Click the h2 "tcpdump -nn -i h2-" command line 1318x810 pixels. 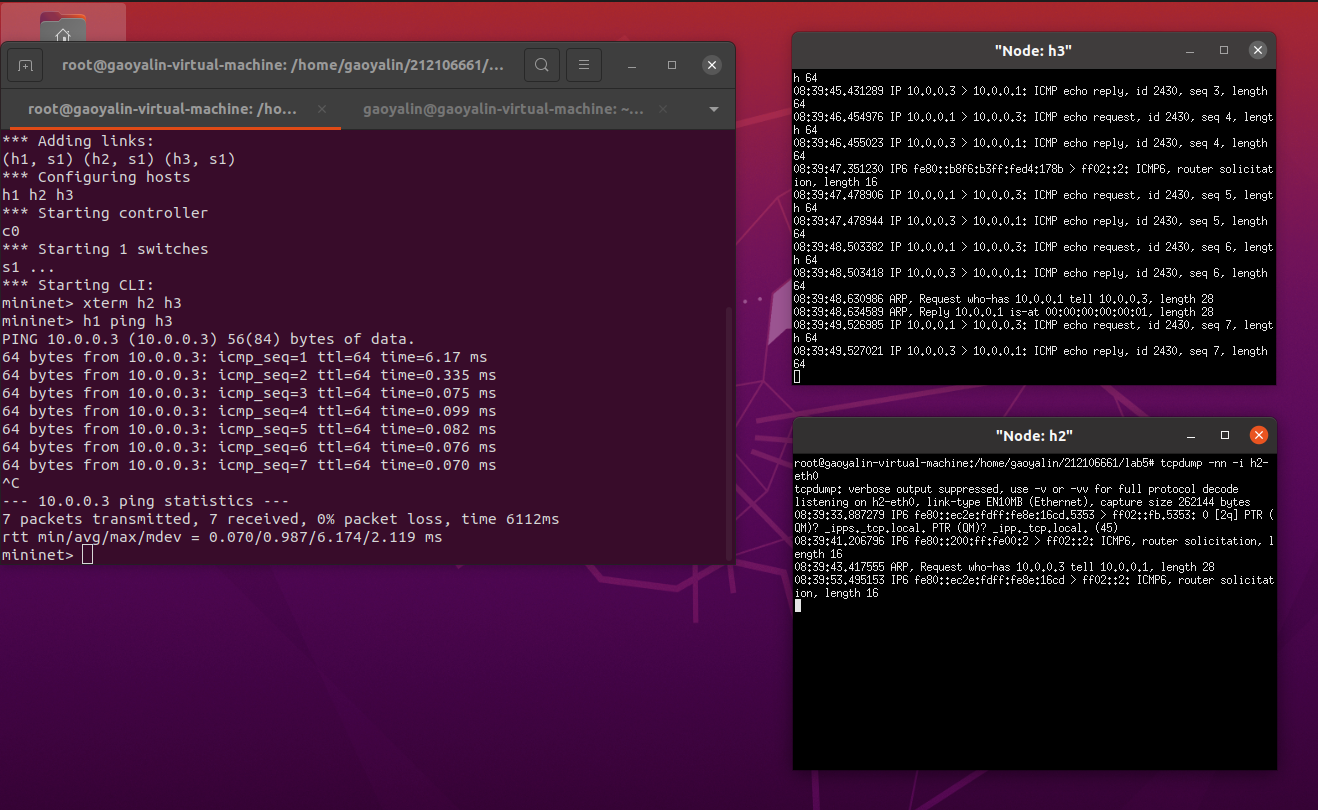tap(1034, 470)
